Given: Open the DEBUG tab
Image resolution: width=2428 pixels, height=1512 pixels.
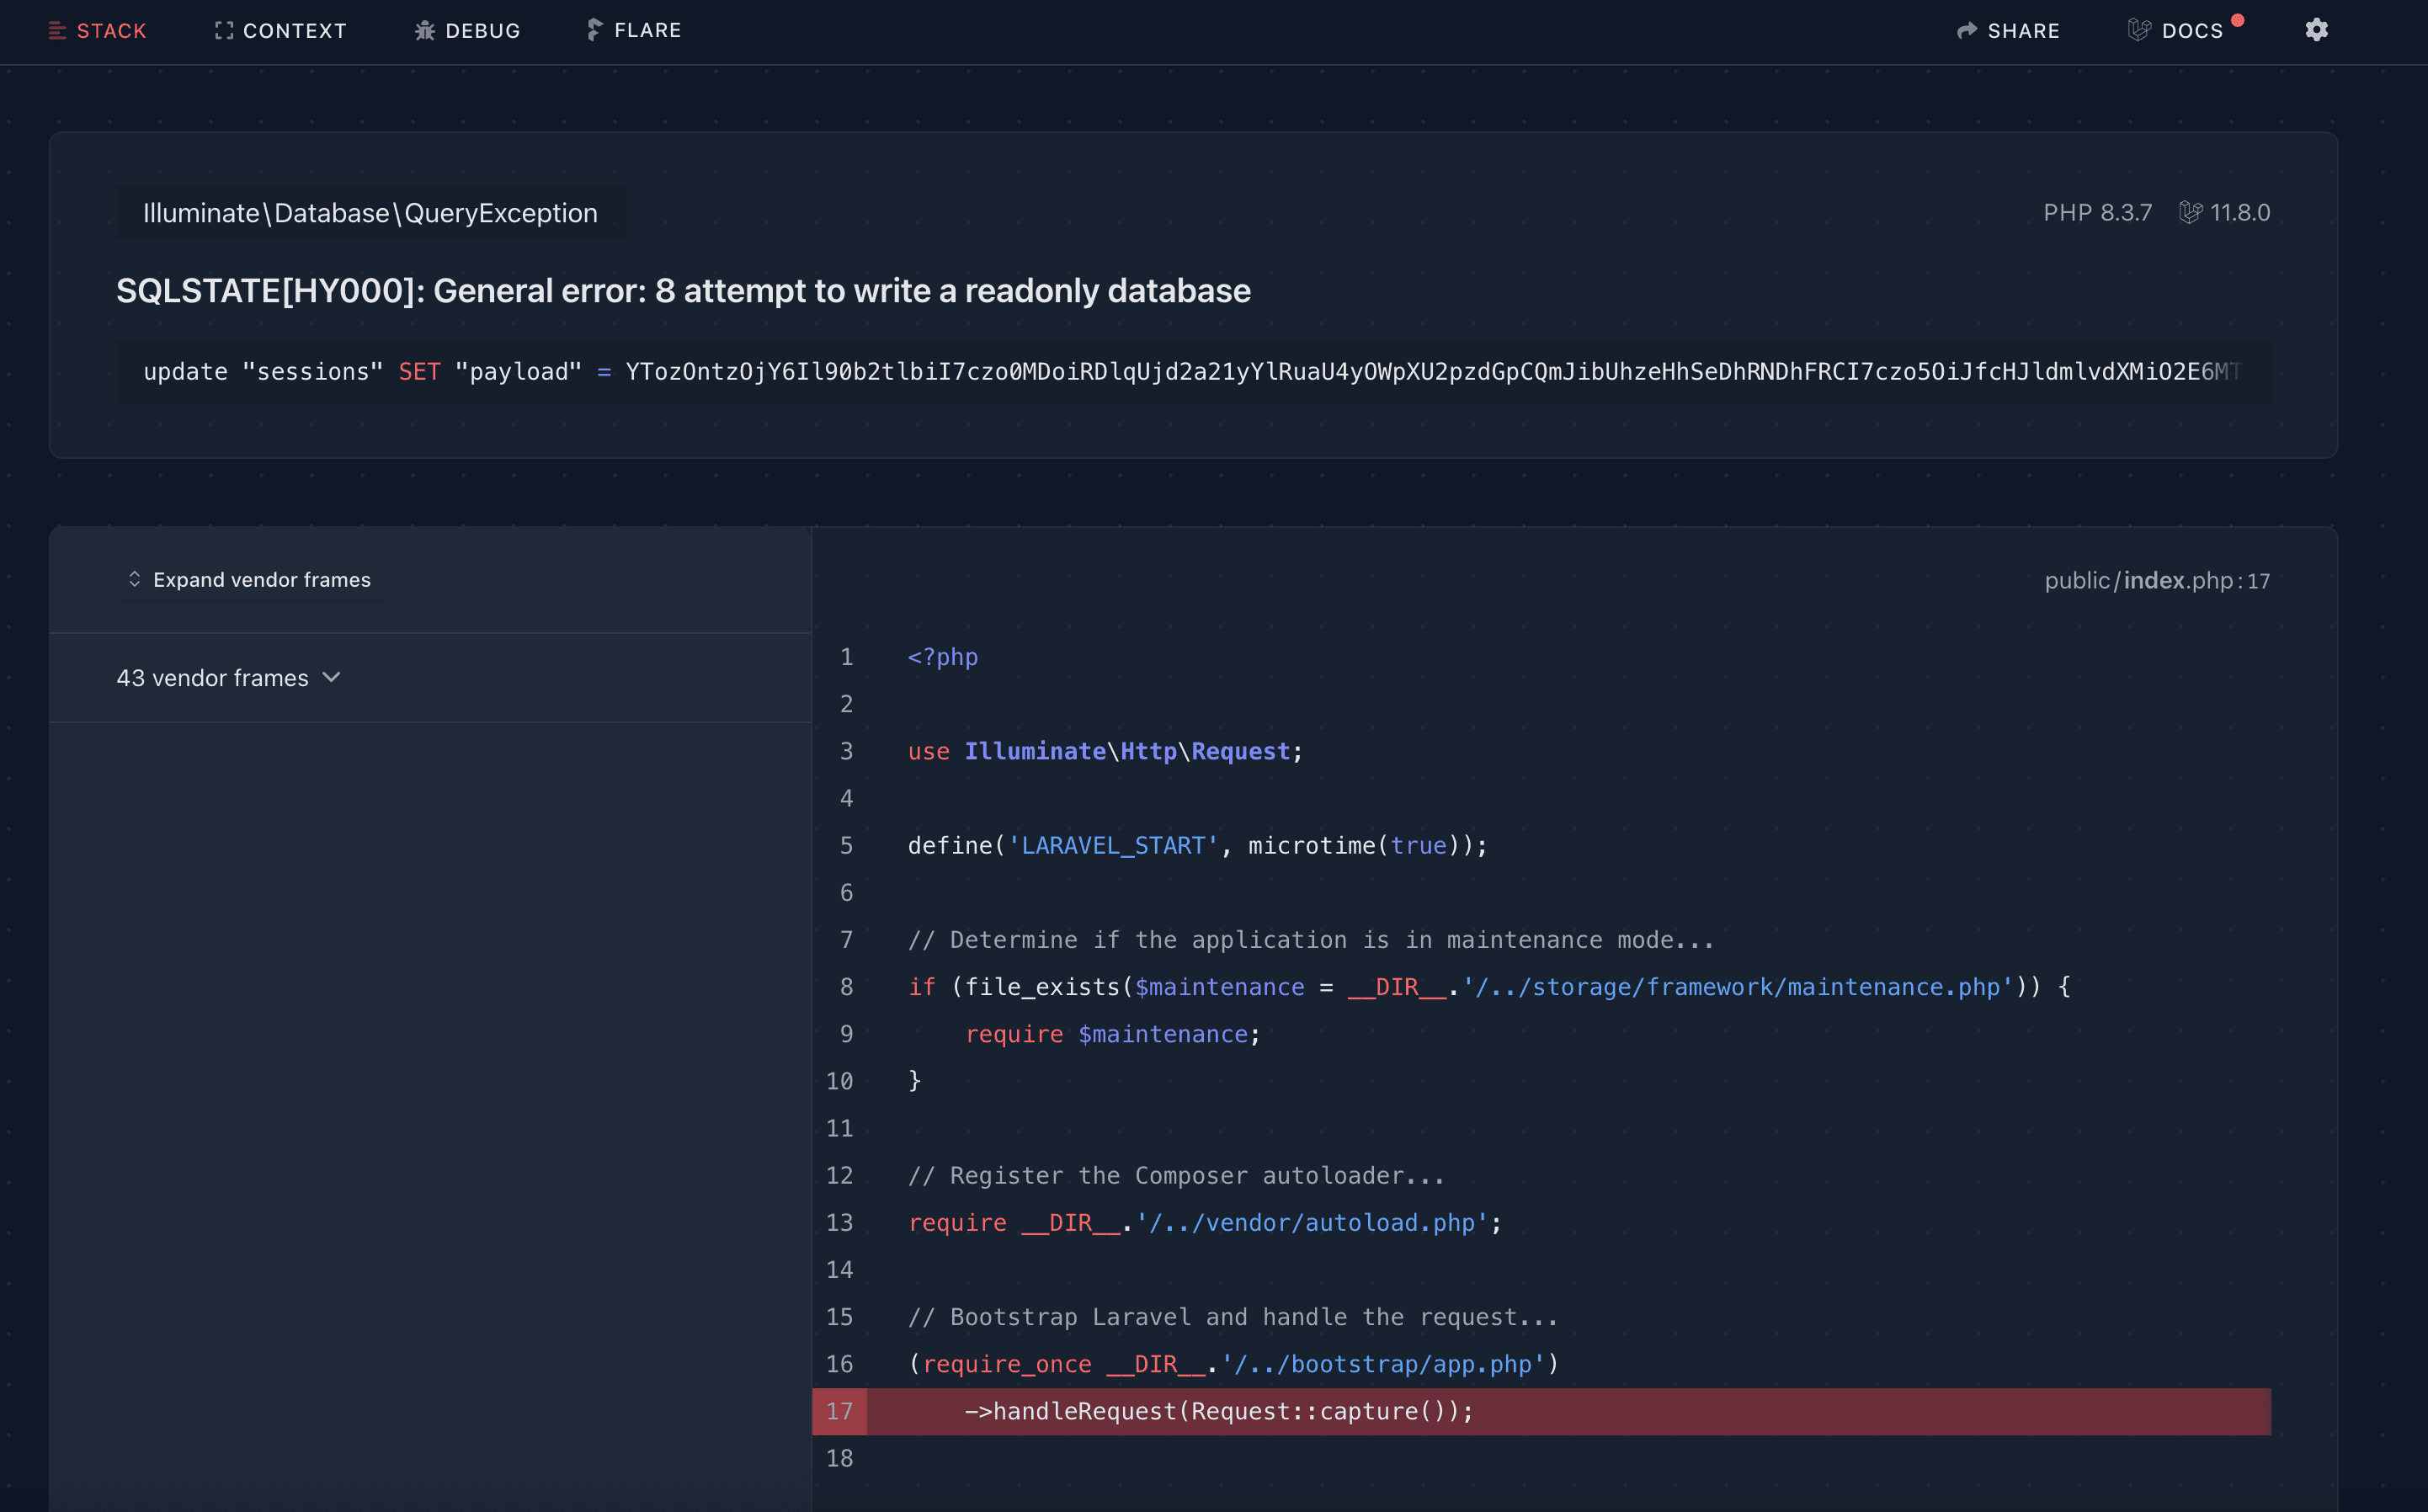Looking at the screenshot, I should [x=467, y=31].
